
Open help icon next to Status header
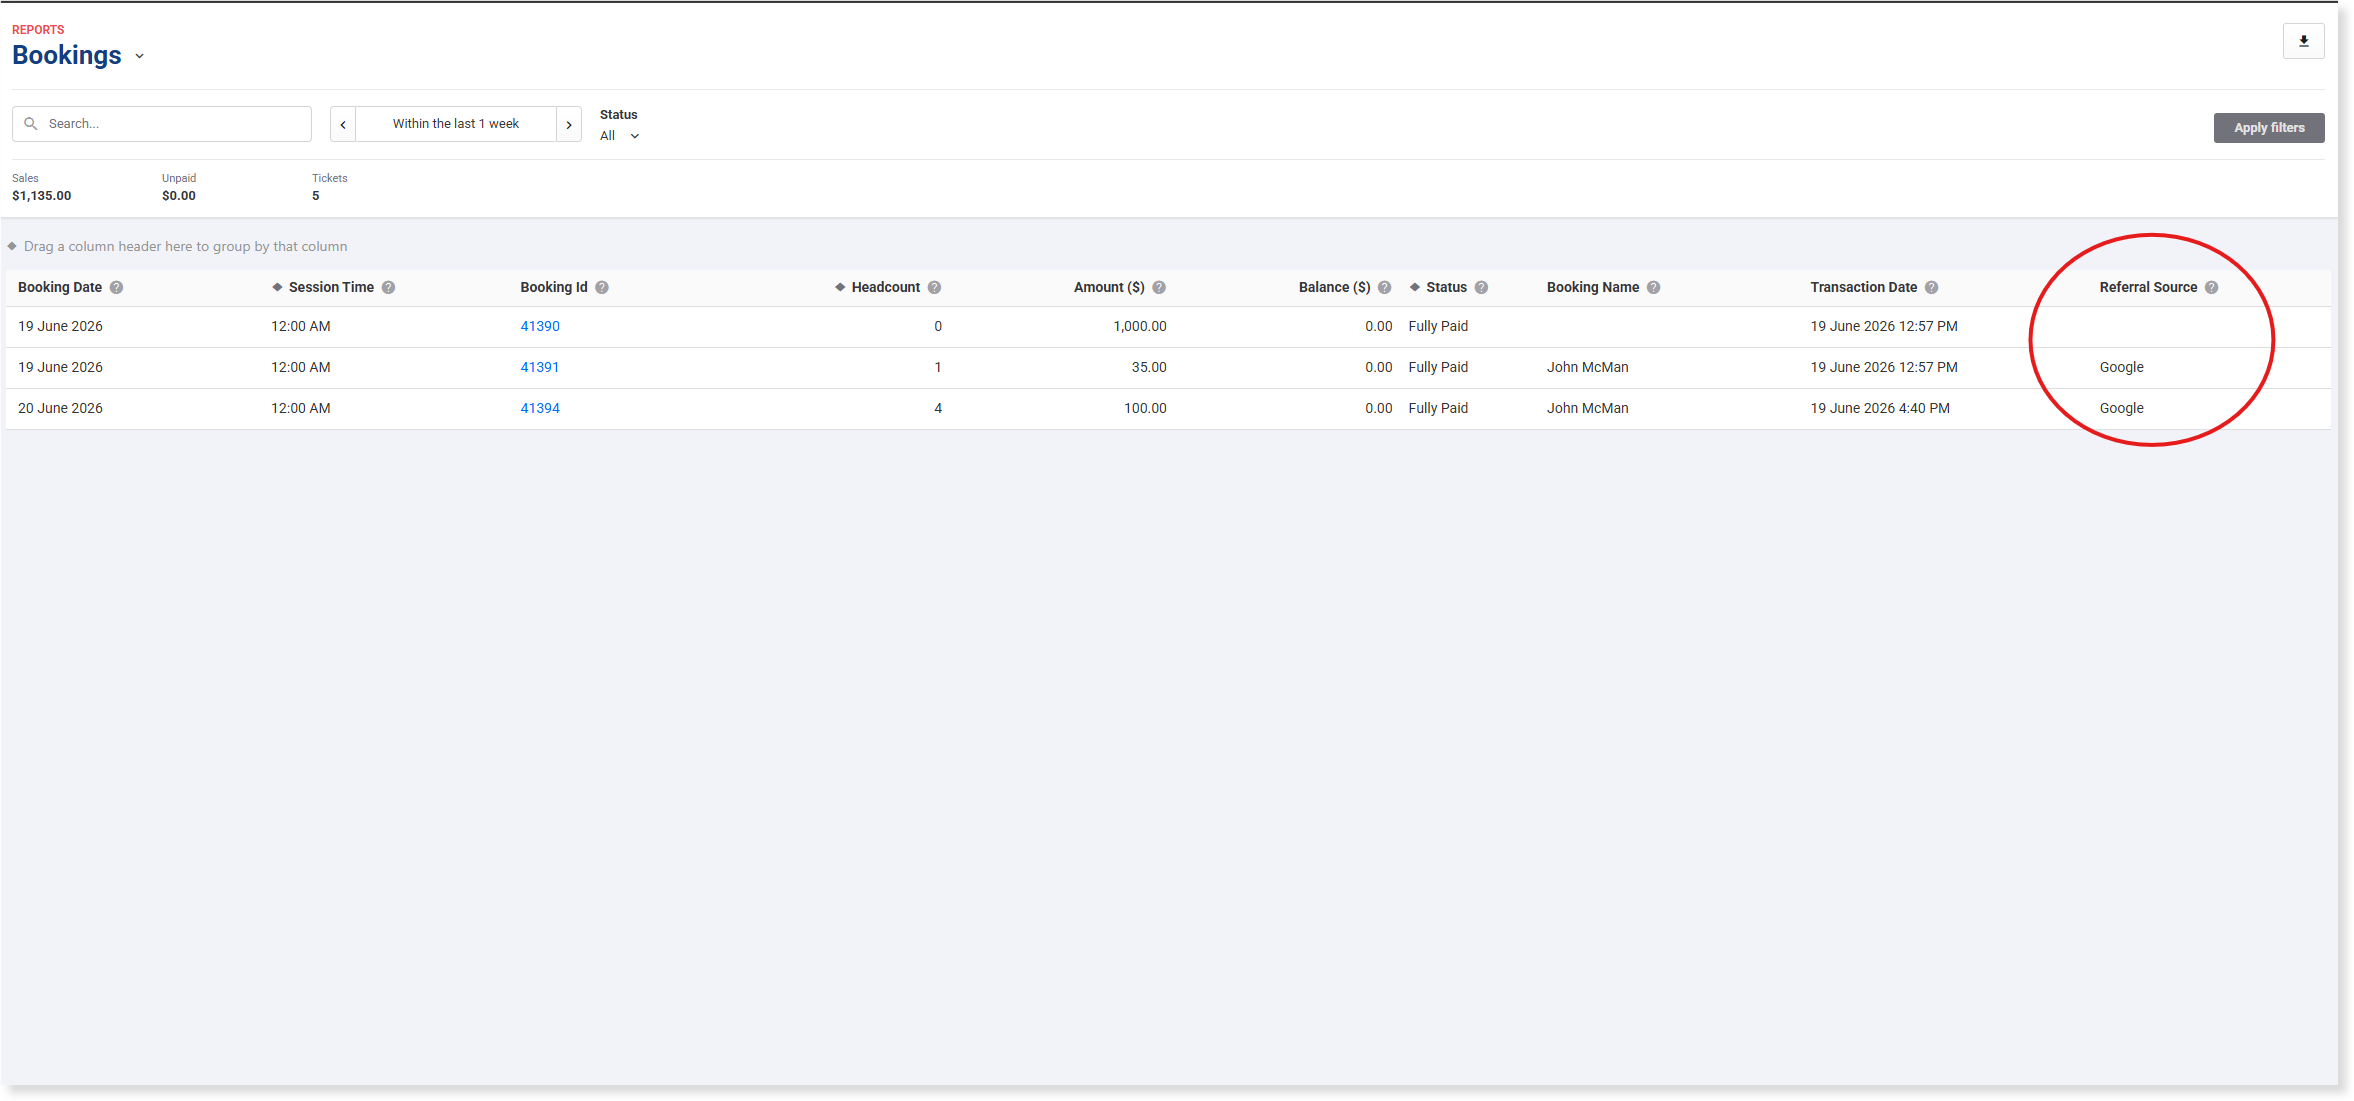[x=1482, y=287]
